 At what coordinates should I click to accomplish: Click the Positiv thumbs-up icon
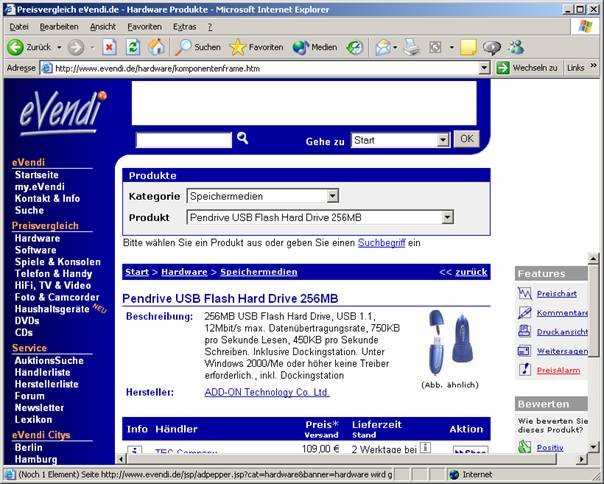(x=524, y=447)
